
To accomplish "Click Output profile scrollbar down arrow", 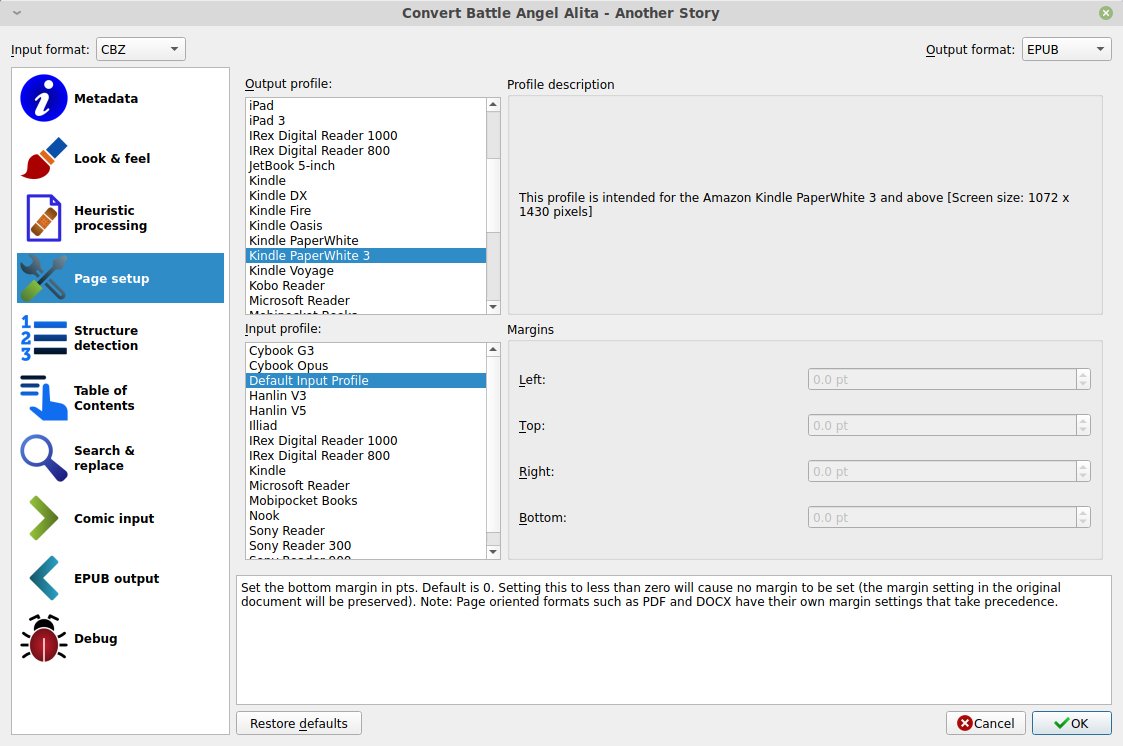I will pyautogui.click(x=493, y=307).
